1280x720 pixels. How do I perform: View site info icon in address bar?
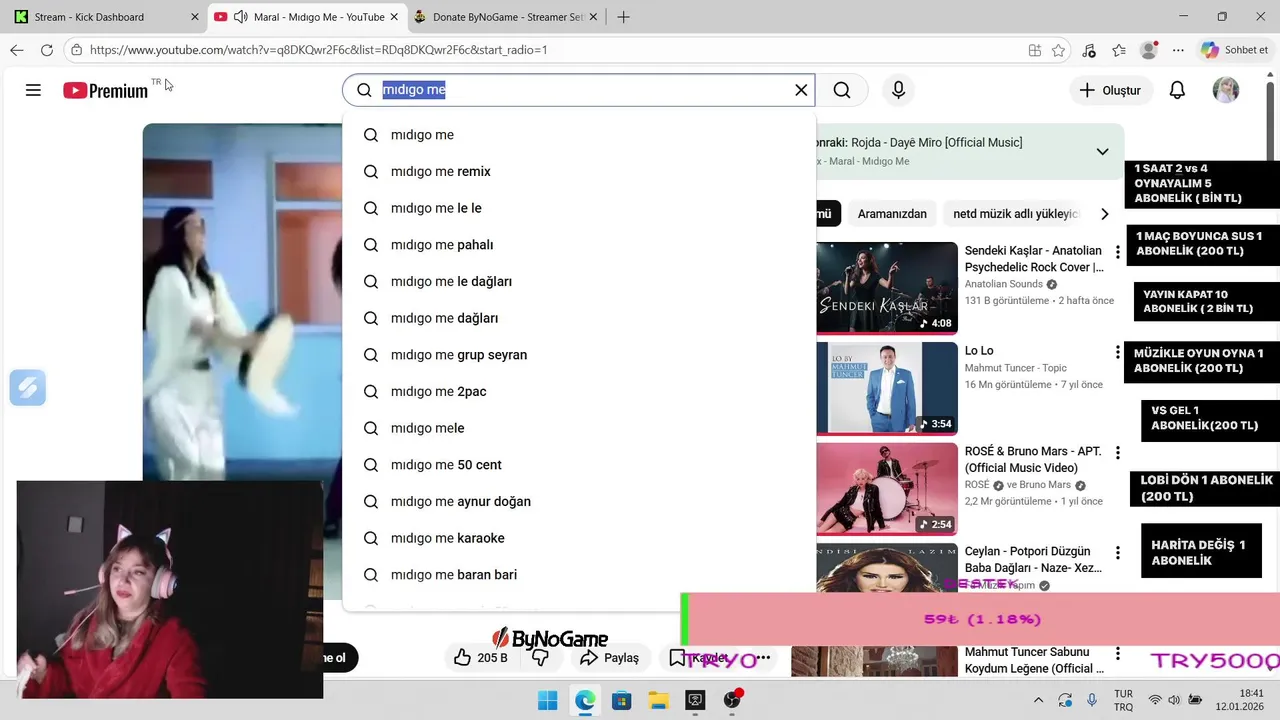coord(76,50)
